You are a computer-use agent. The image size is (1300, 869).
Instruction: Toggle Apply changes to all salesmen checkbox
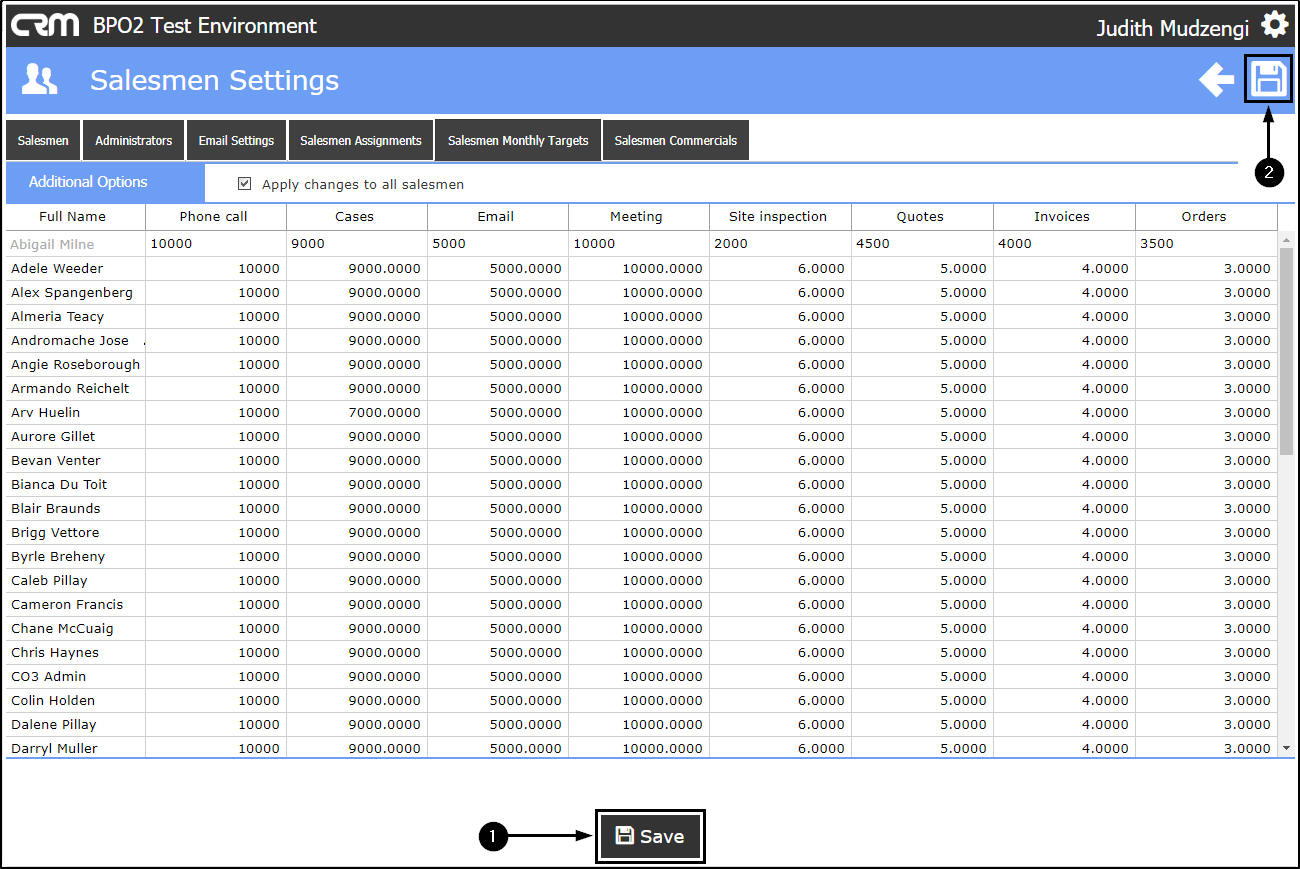244,184
